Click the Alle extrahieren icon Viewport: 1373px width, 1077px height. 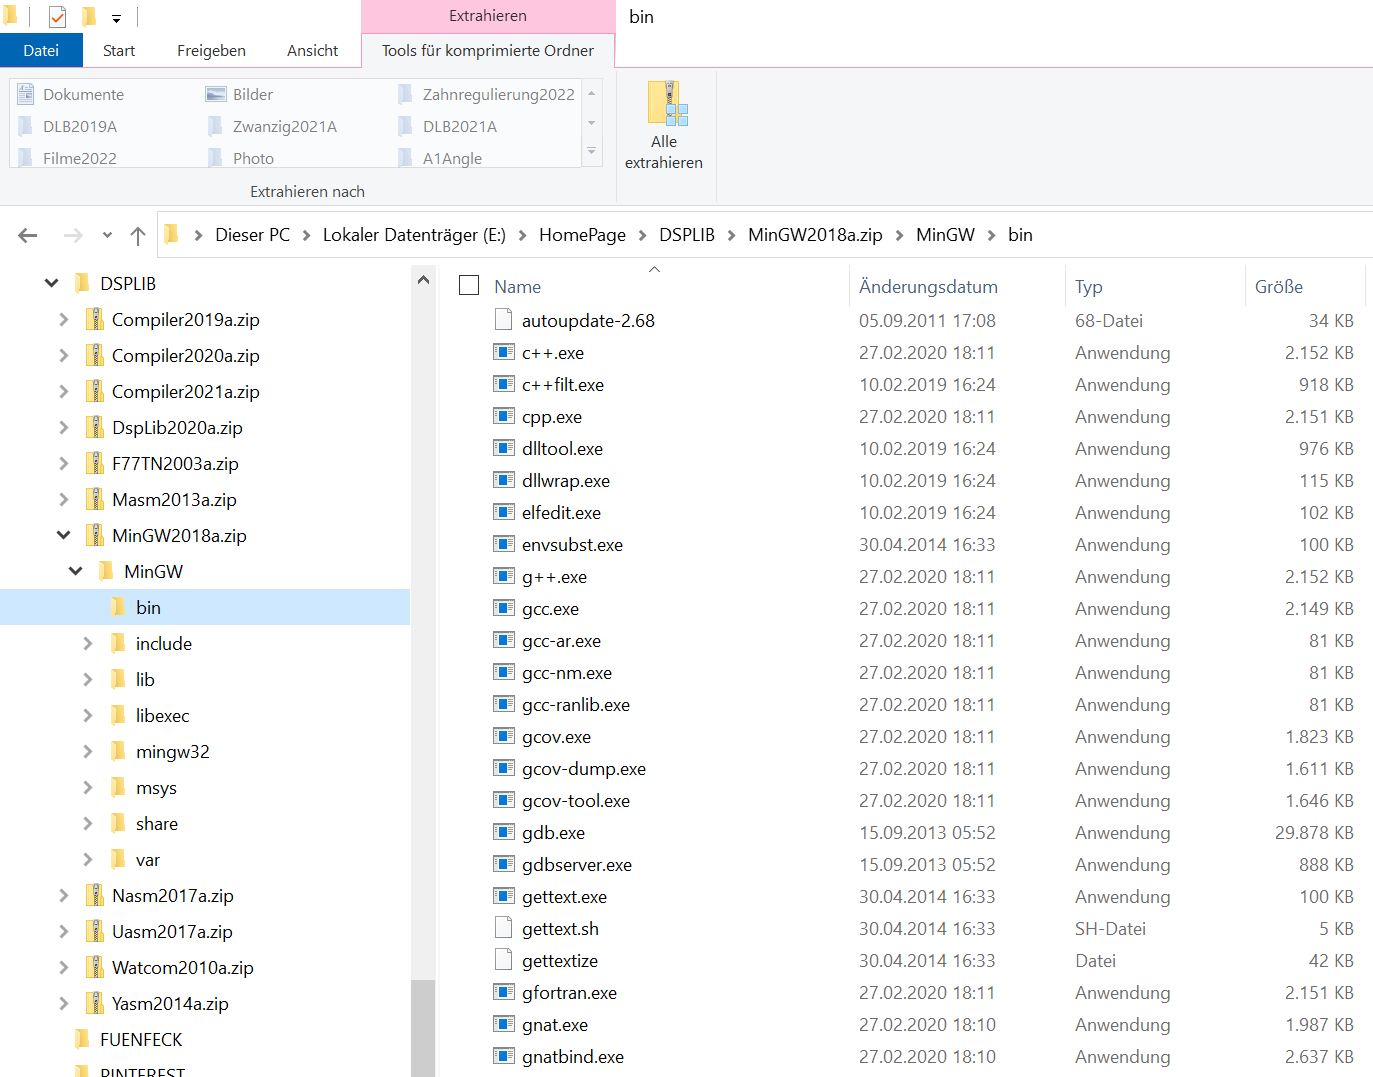tap(667, 103)
